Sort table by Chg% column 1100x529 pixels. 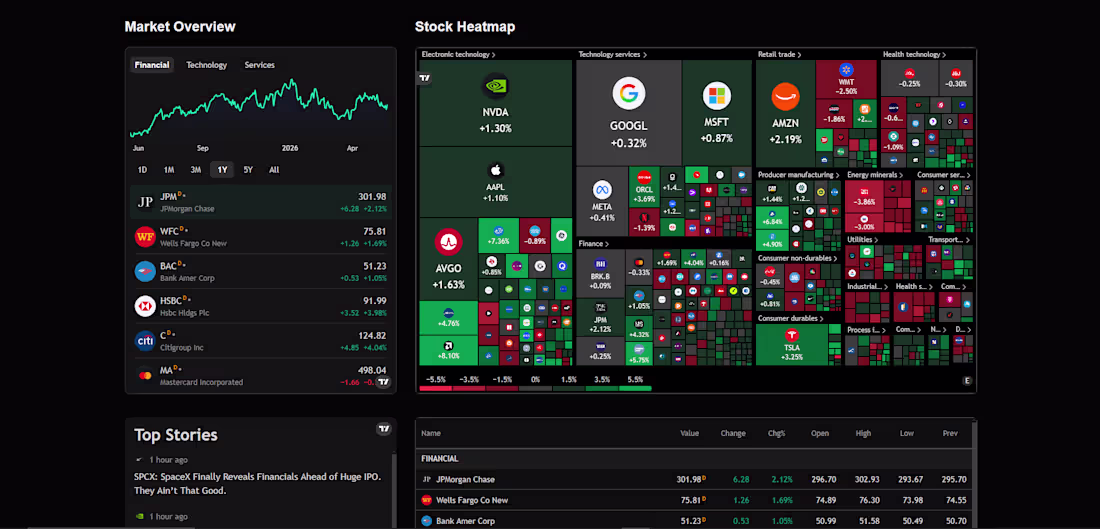point(776,434)
